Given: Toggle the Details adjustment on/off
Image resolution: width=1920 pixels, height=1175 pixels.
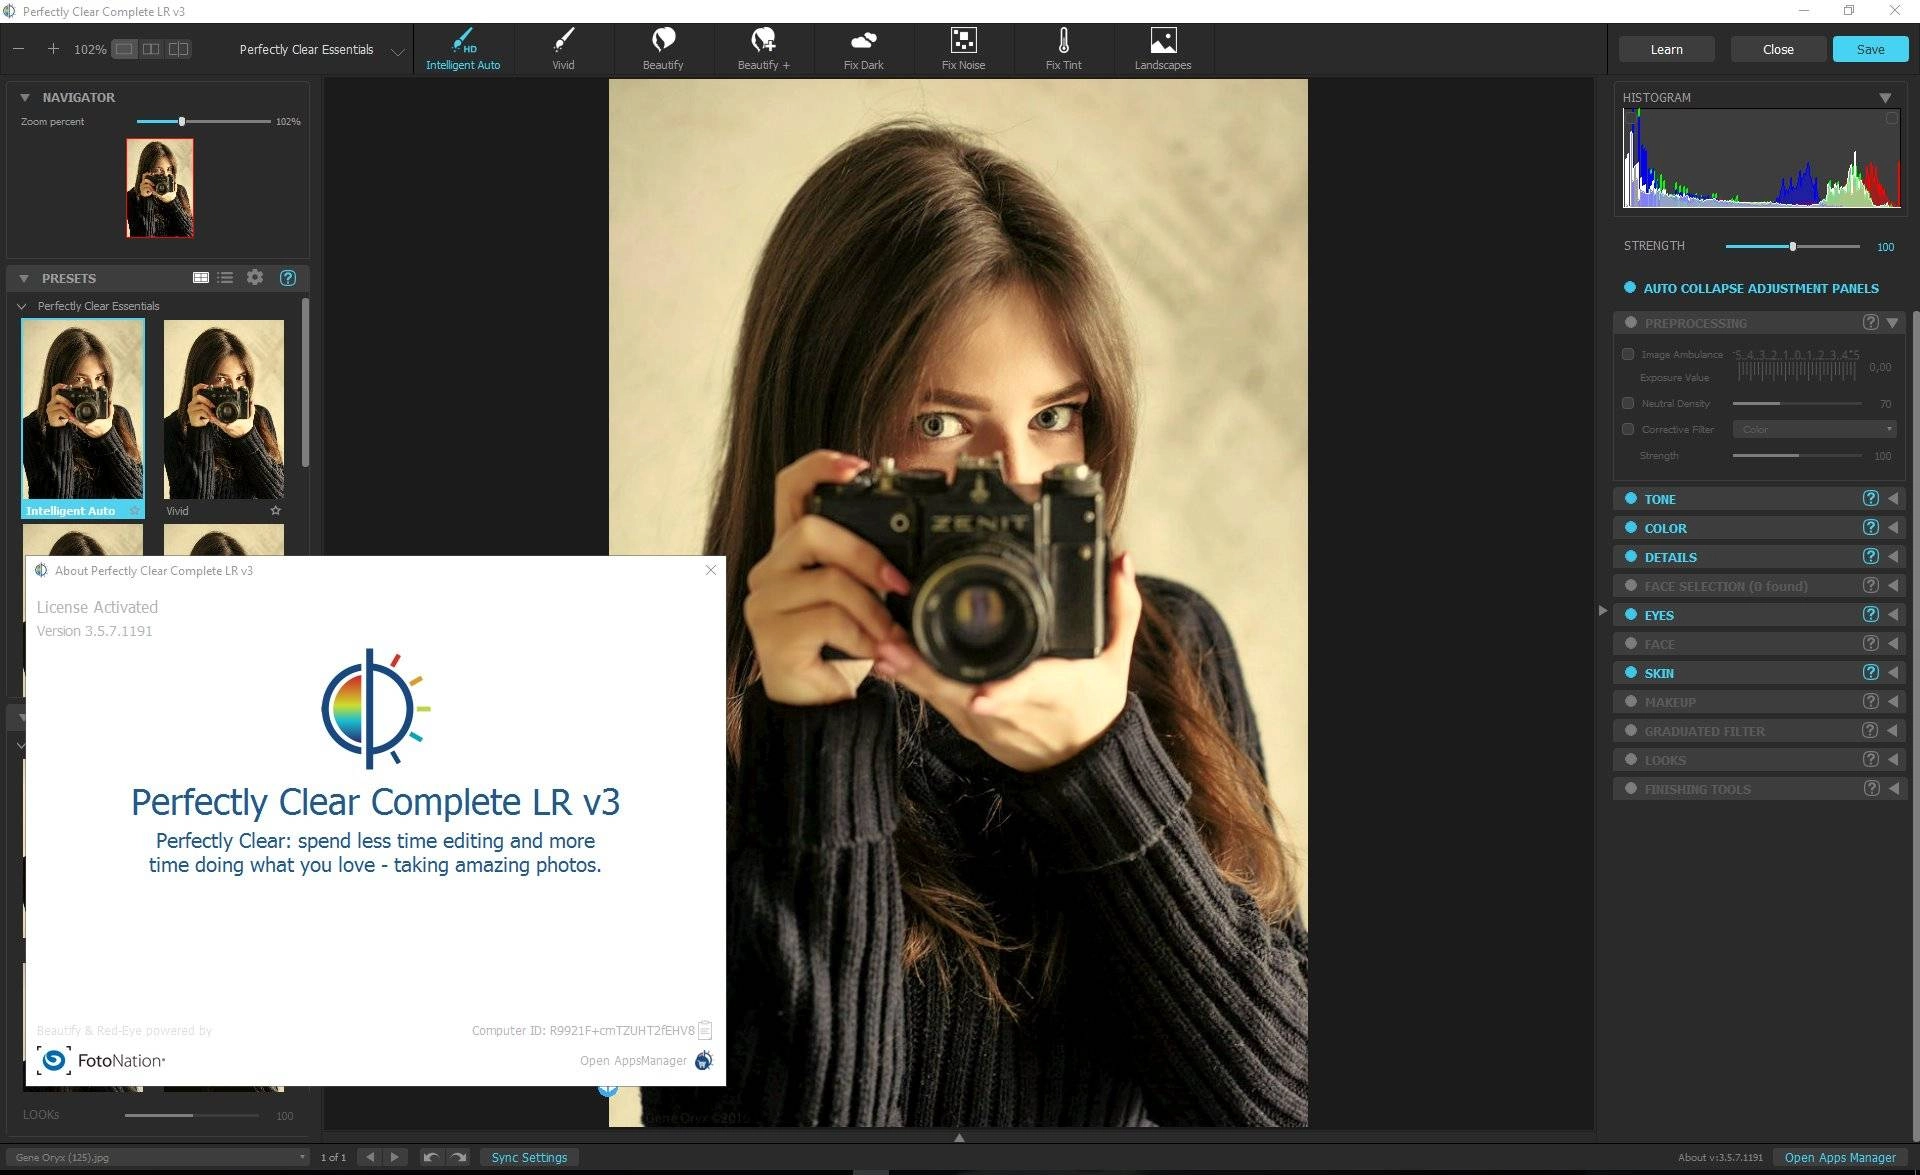Looking at the screenshot, I should tap(1631, 556).
